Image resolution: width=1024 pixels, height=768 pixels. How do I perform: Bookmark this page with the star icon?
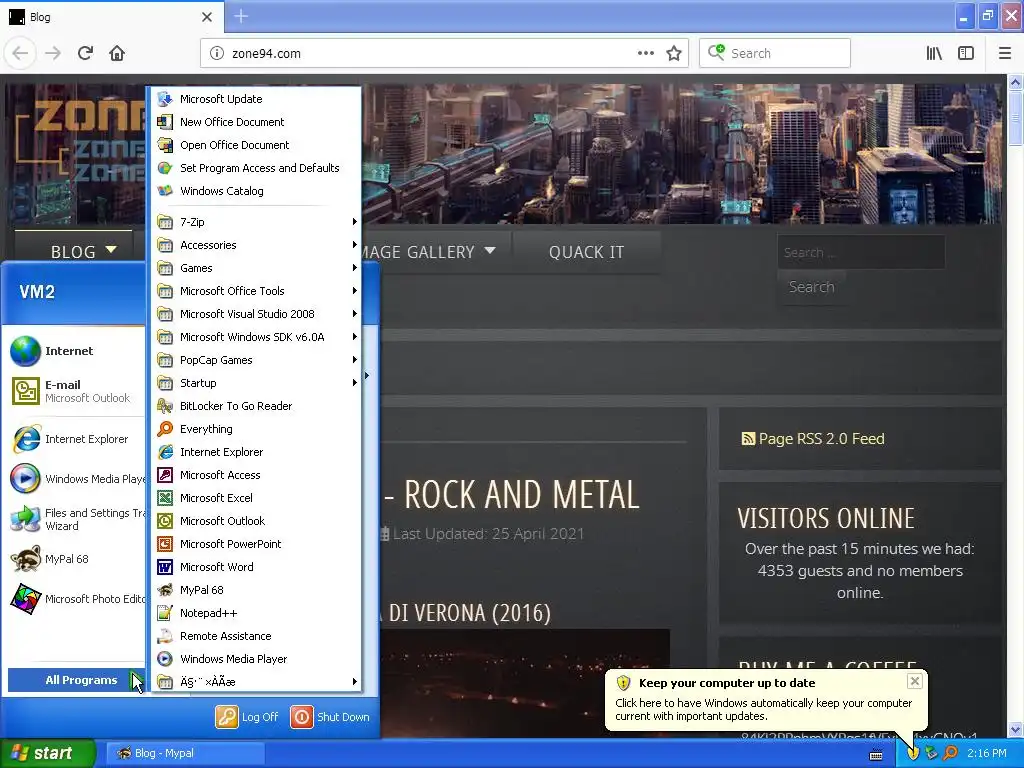(x=674, y=53)
